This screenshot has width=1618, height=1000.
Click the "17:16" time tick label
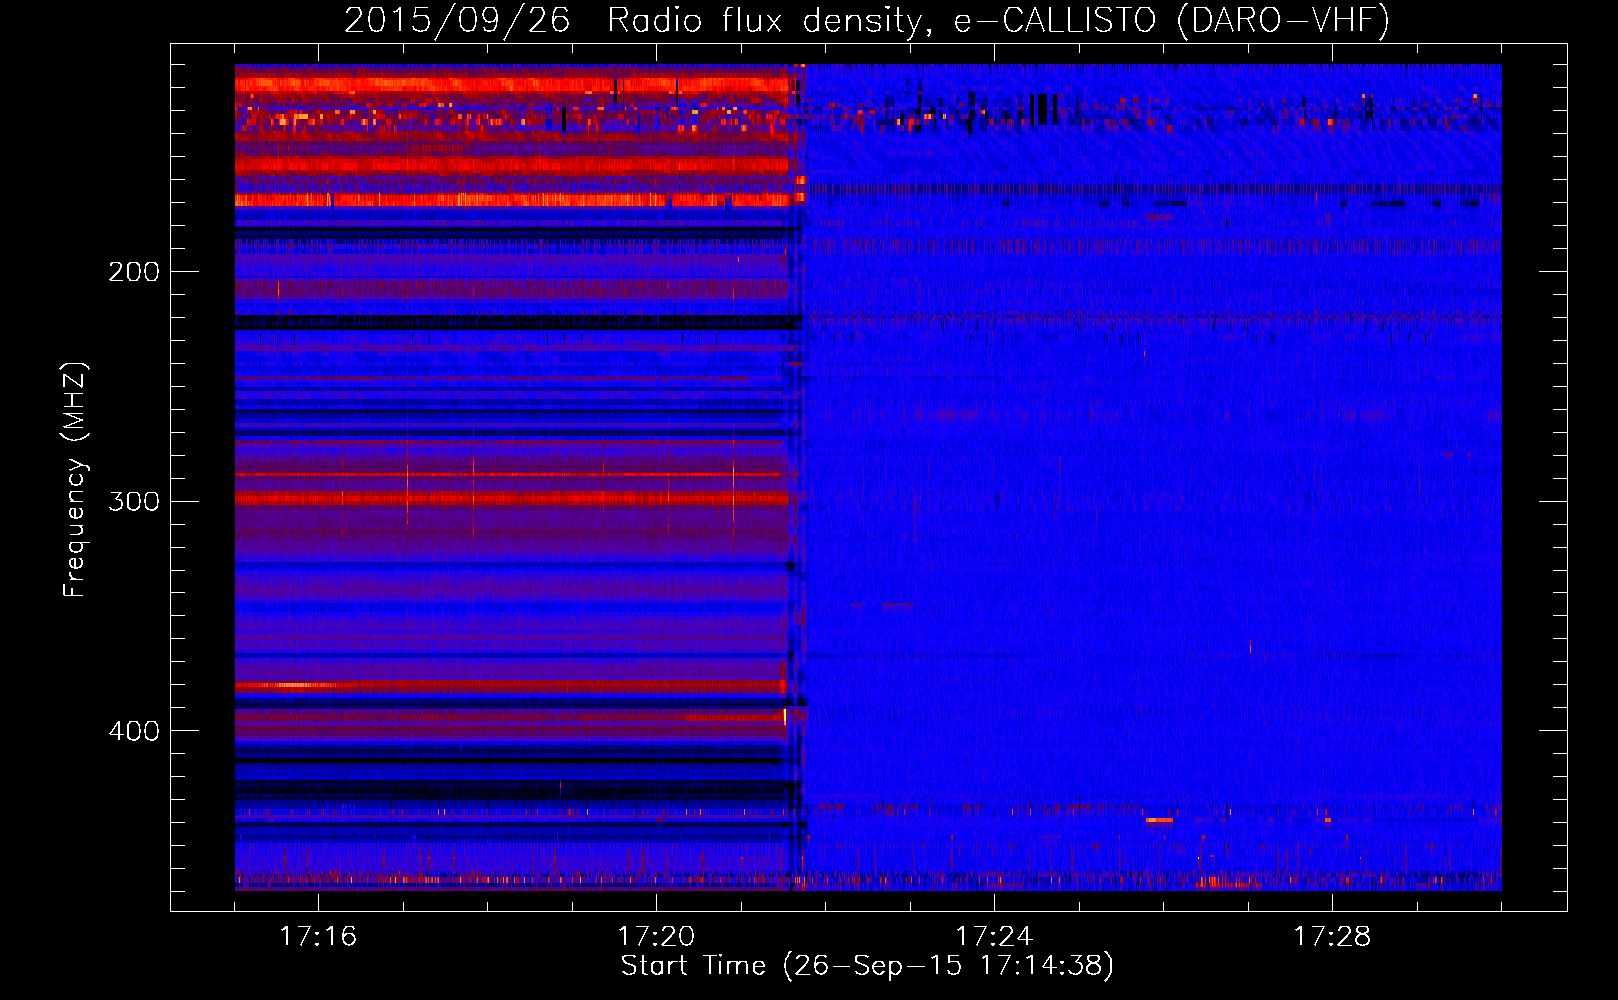(318, 937)
